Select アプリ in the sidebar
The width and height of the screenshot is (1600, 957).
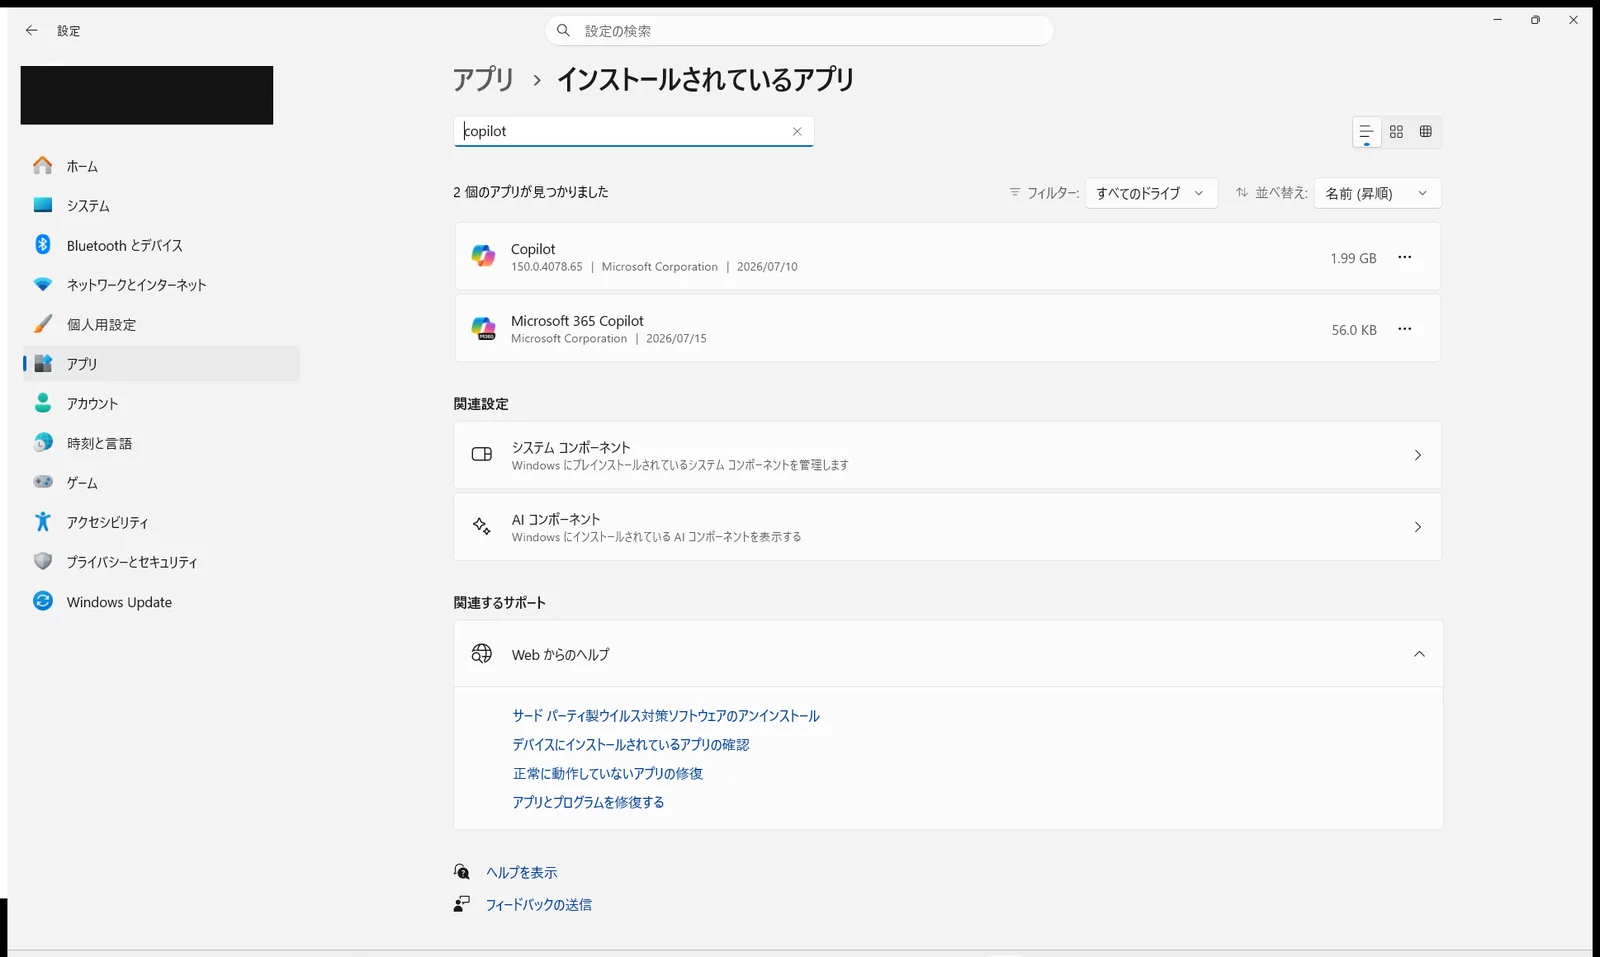tap(160, 364)
